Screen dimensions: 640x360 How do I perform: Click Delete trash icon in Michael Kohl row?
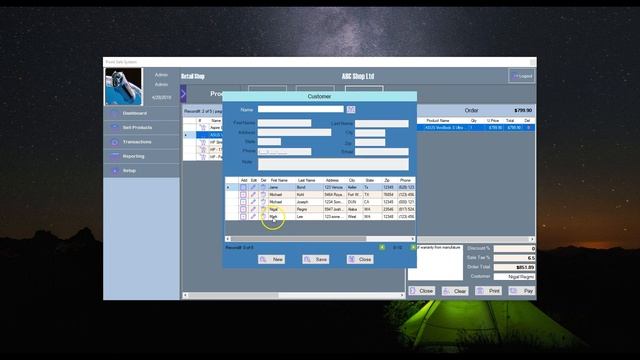click(x=263, y=195)
